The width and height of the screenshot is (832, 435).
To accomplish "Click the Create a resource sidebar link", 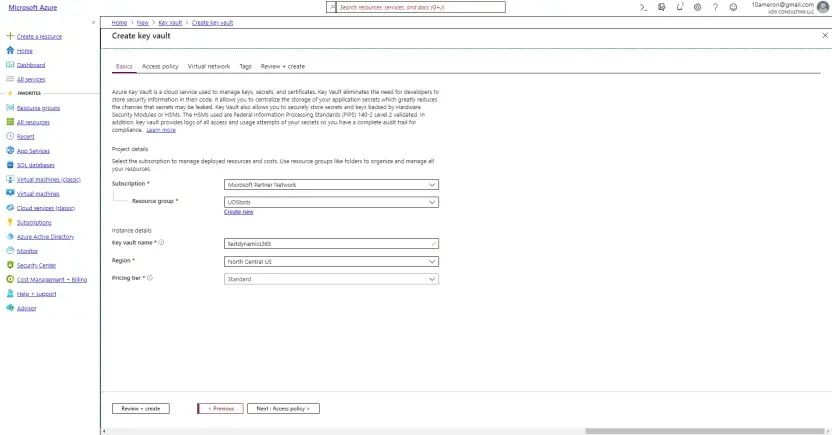I will [39, 37].
